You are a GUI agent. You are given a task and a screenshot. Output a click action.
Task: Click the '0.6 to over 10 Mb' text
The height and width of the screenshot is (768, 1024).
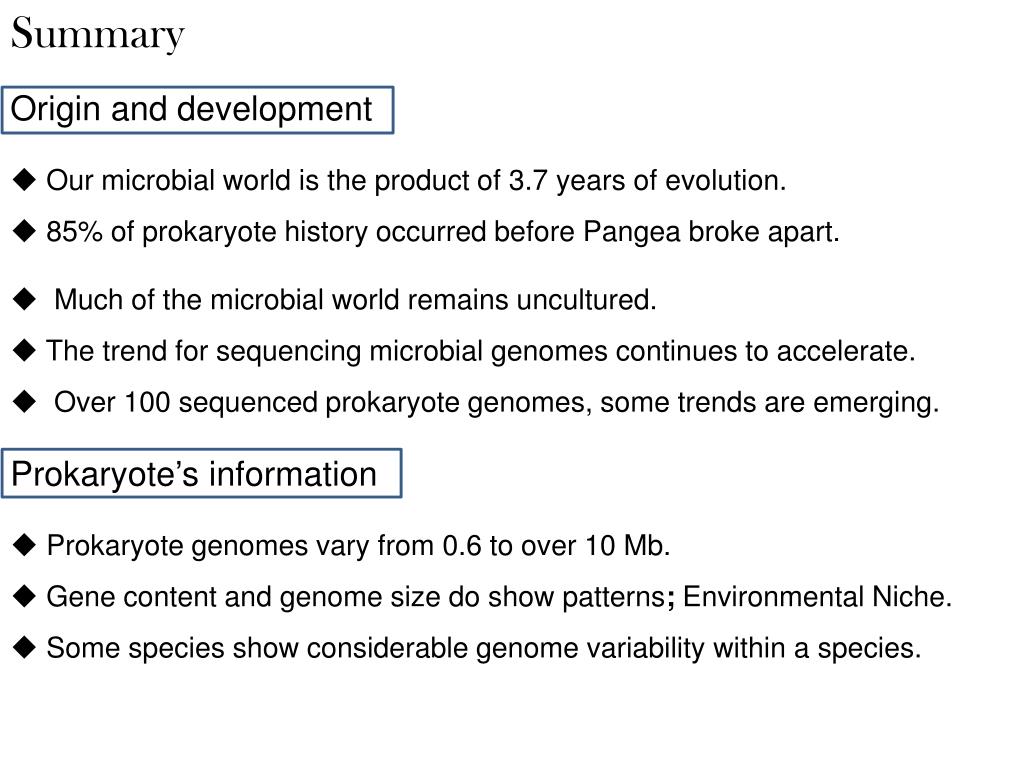coord(556,545)
